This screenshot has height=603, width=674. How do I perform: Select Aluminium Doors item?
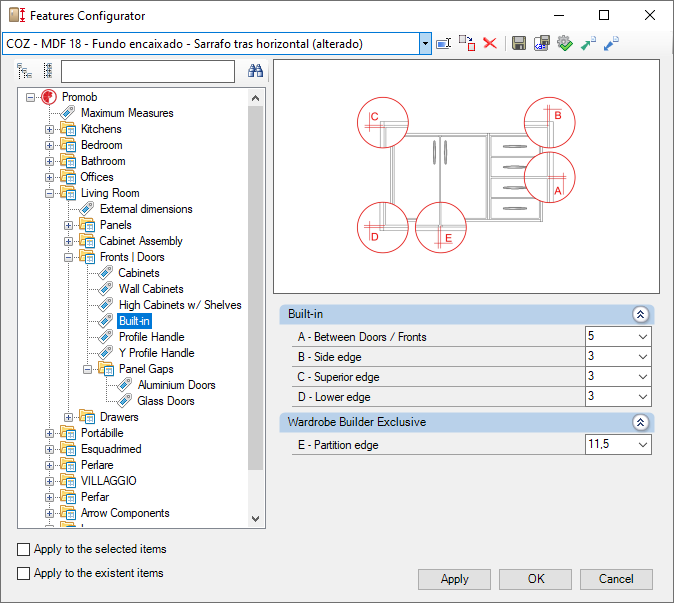pyautogui.click(x=177, y=385)
